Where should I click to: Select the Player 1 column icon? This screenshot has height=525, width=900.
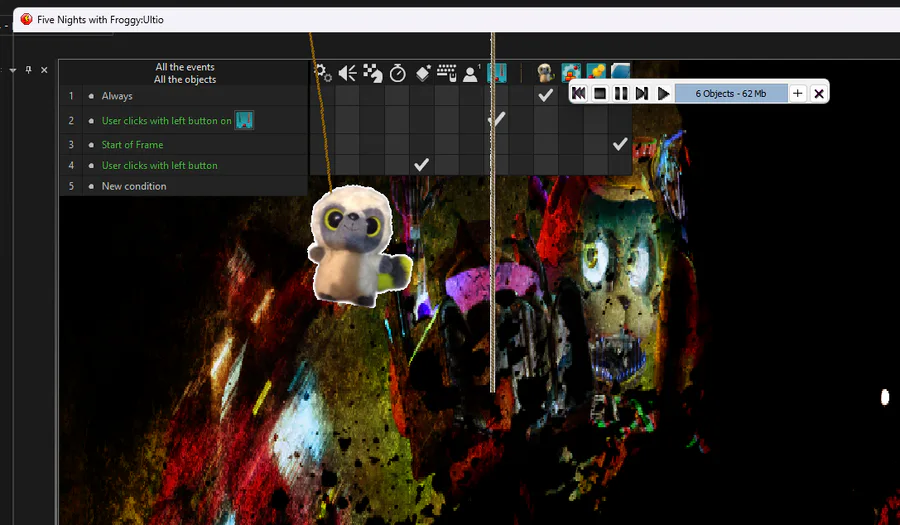(x=471, y=73)
